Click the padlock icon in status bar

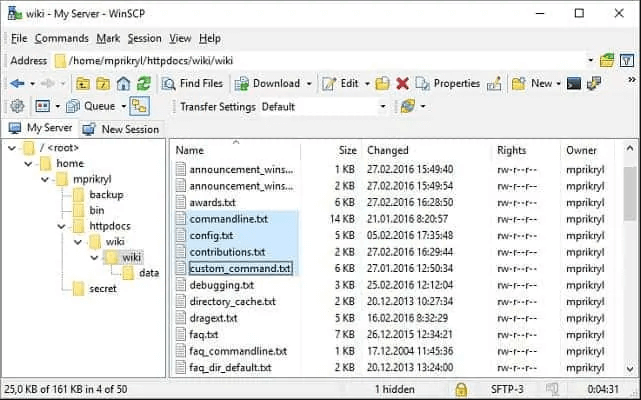461,389
